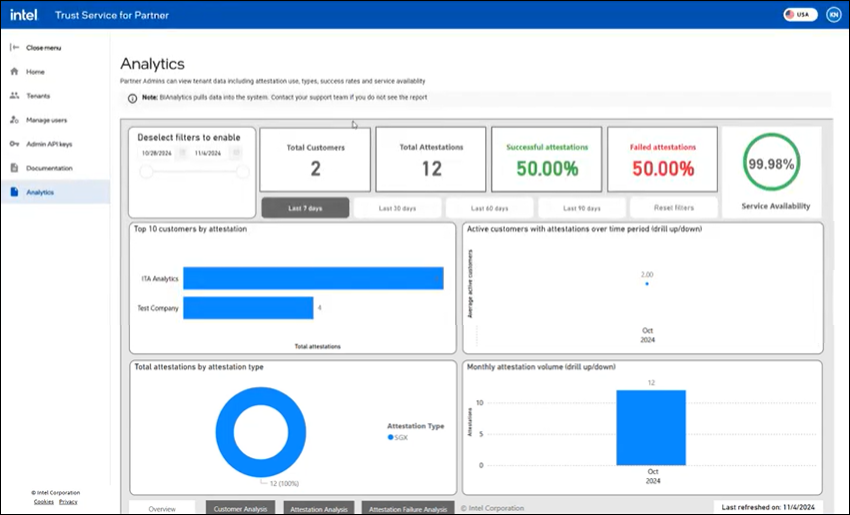Click 'Active customers with attestations' chart title
The image size is (850, 515).
[x=584, y=229]
